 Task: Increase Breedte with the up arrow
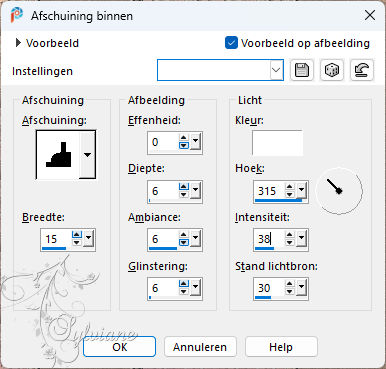(77, 235)
